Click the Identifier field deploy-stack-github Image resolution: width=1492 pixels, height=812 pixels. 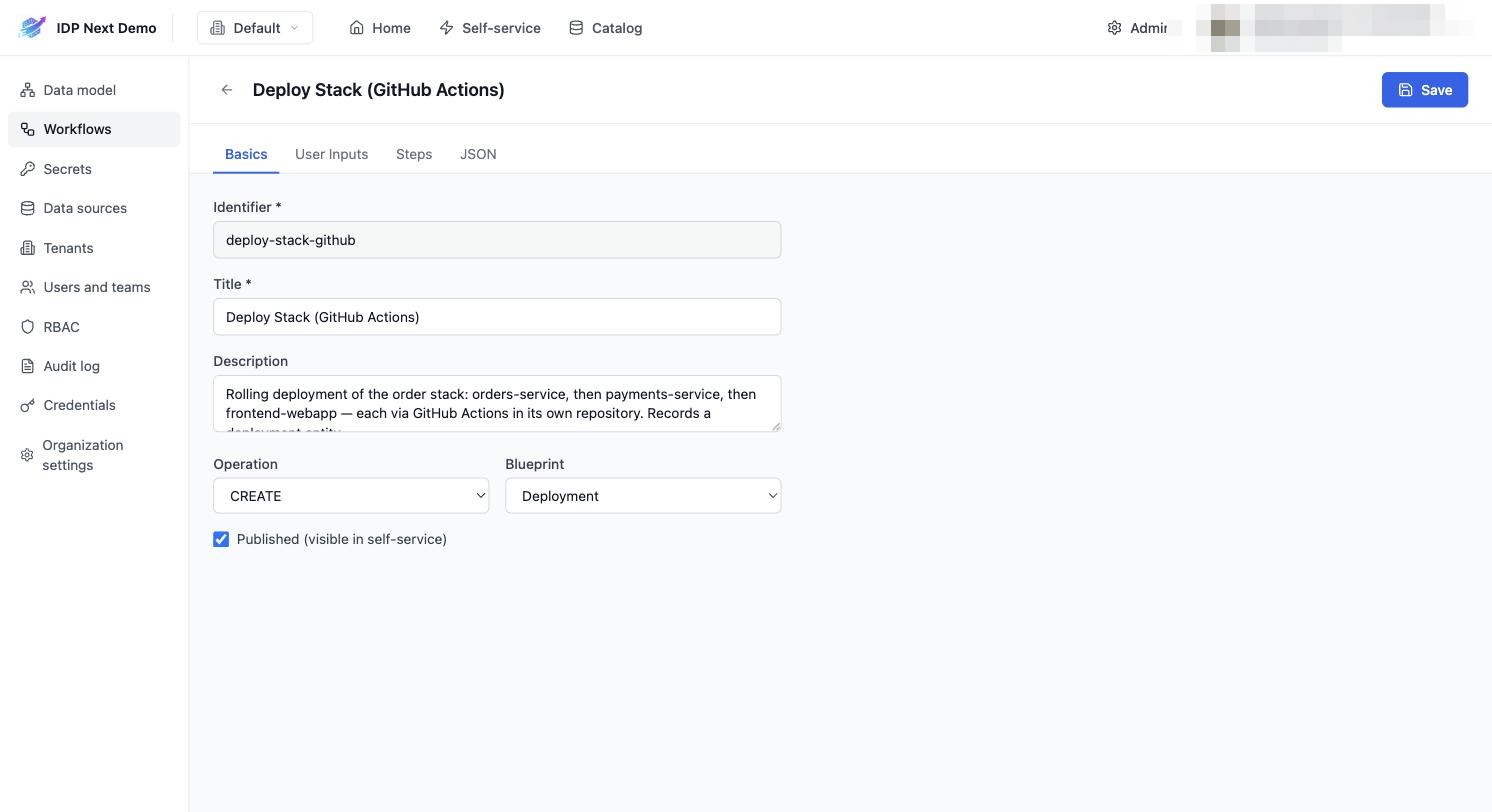(x=497, y=240)
